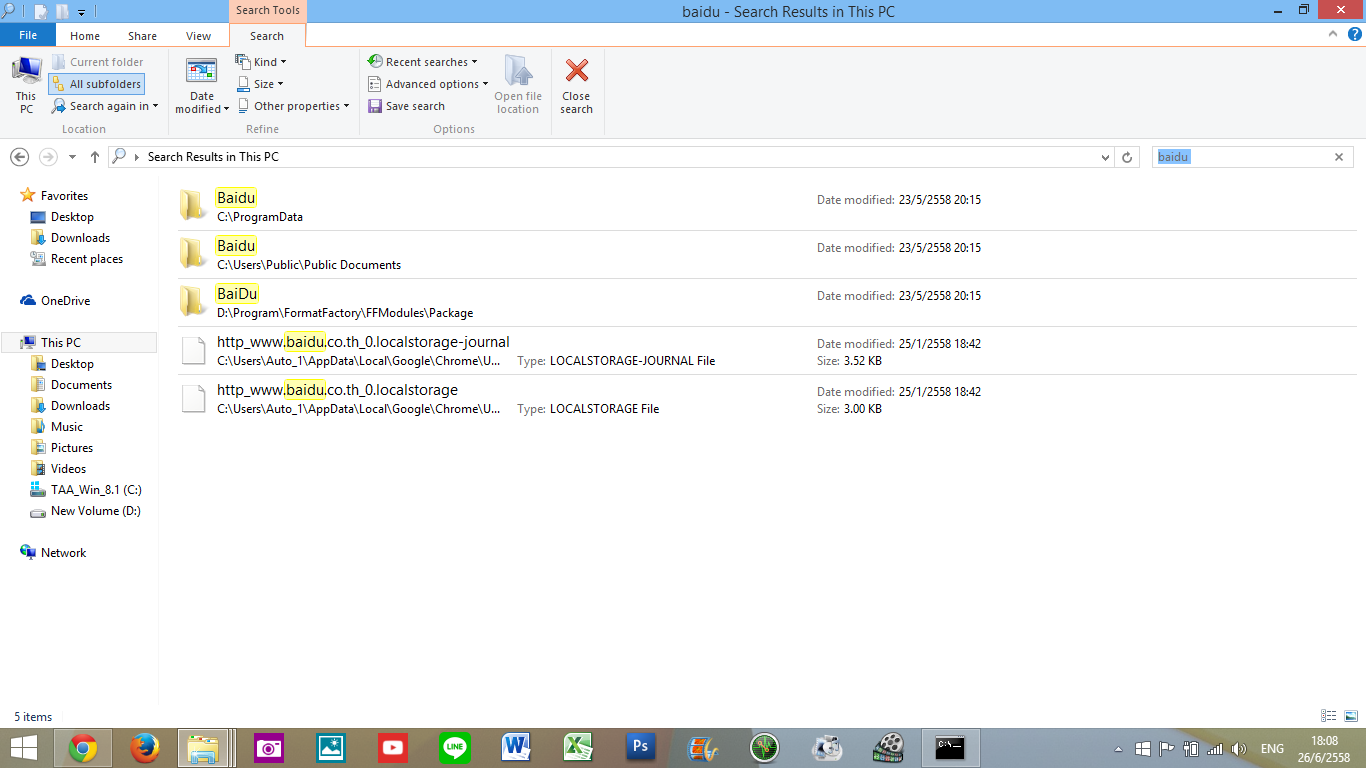Switch to large thumbnails view using status bar icon
1366x768 pixels.
(1351, 716)
